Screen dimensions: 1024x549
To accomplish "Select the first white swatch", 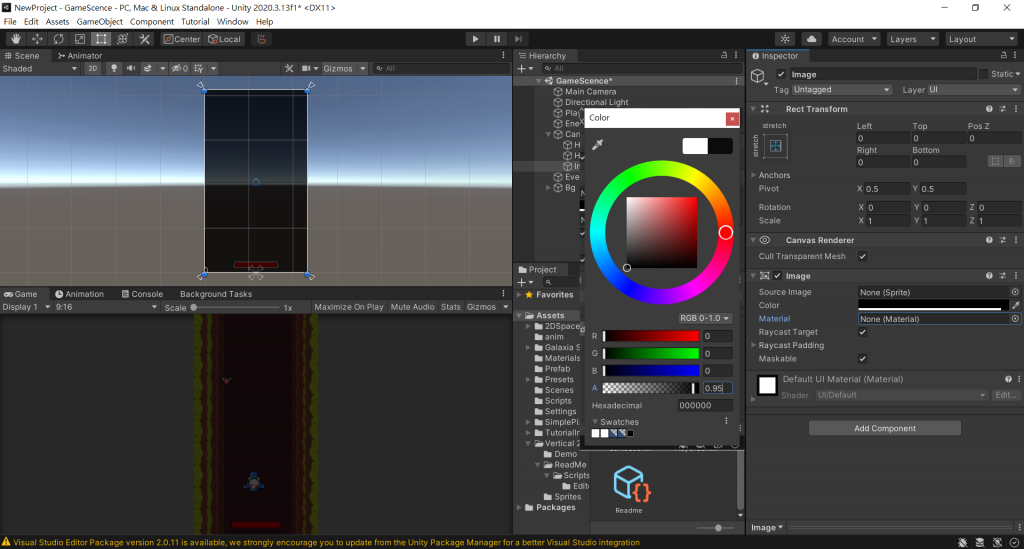I will [595, 433].
